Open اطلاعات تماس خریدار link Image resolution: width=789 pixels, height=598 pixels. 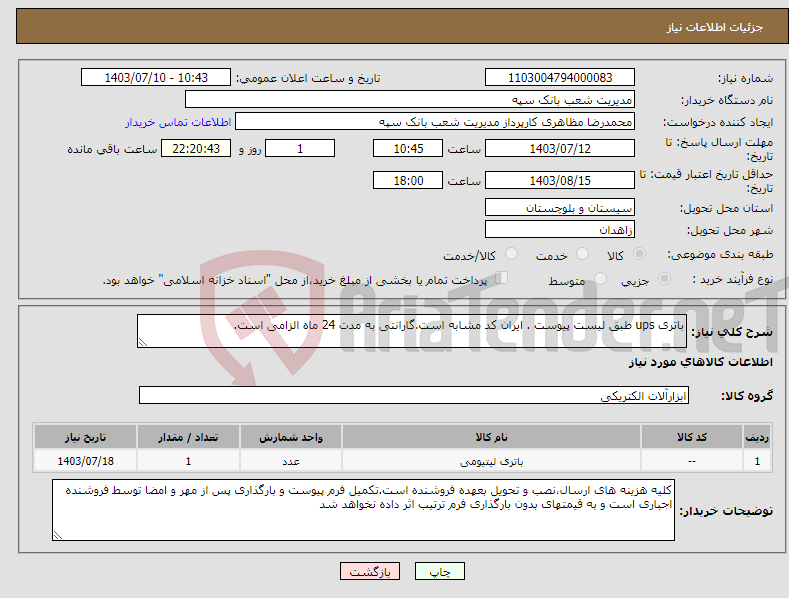point(178,122)
